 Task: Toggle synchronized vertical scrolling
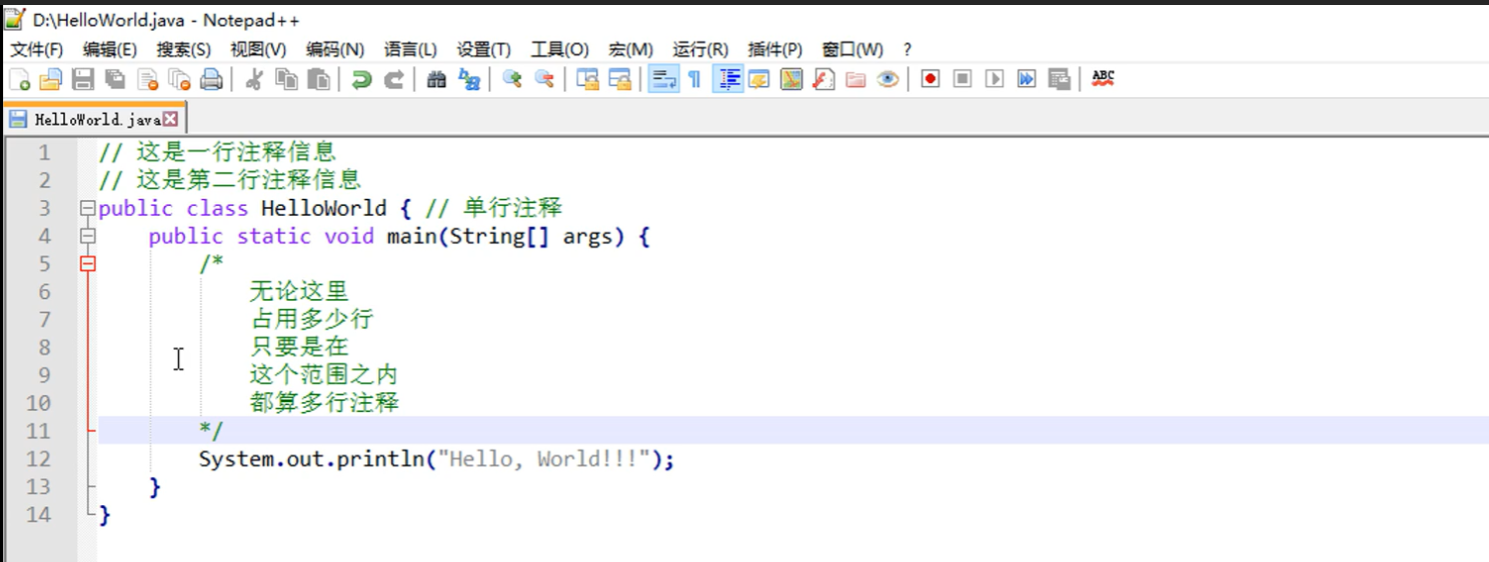click(x=588, y=79)
